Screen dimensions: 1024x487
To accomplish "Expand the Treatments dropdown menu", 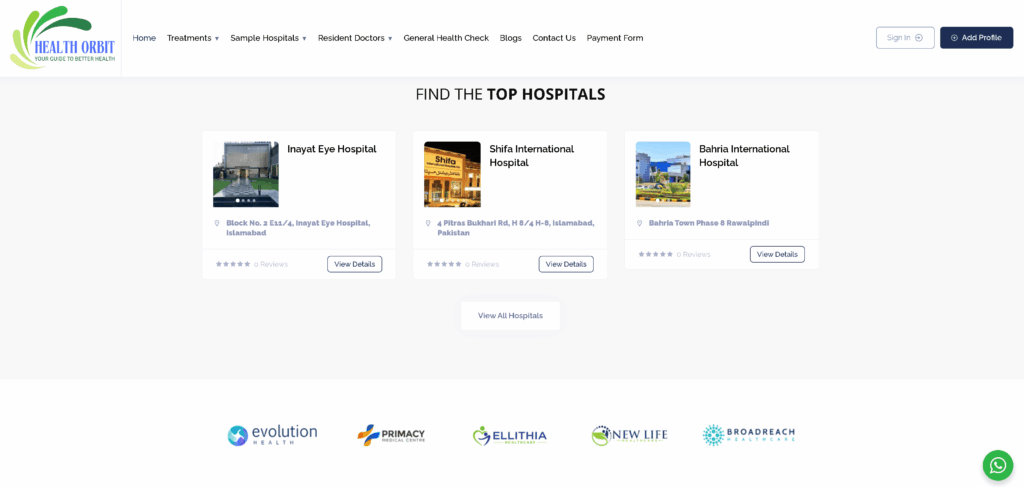I will tap(193, 38).
